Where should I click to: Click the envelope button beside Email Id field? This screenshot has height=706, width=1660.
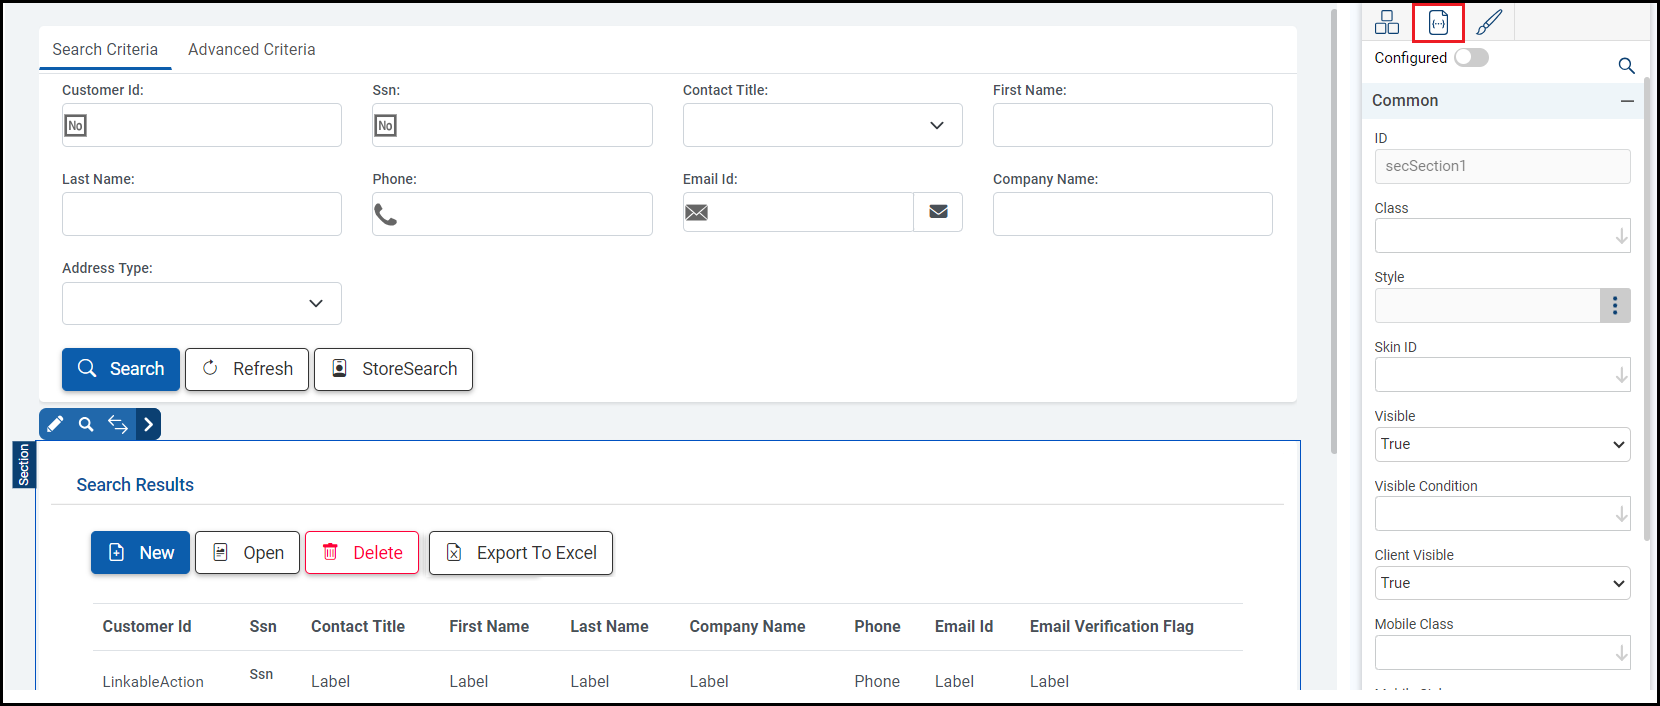pos(938,212)
